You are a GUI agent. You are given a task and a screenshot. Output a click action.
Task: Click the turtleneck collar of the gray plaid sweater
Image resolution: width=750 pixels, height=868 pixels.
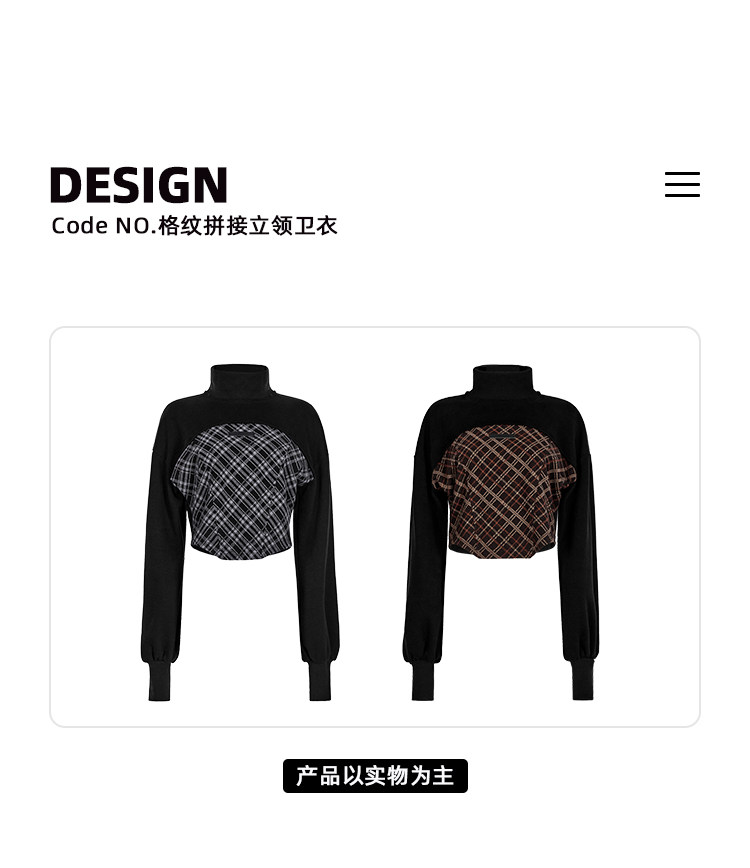click(240, 381)
